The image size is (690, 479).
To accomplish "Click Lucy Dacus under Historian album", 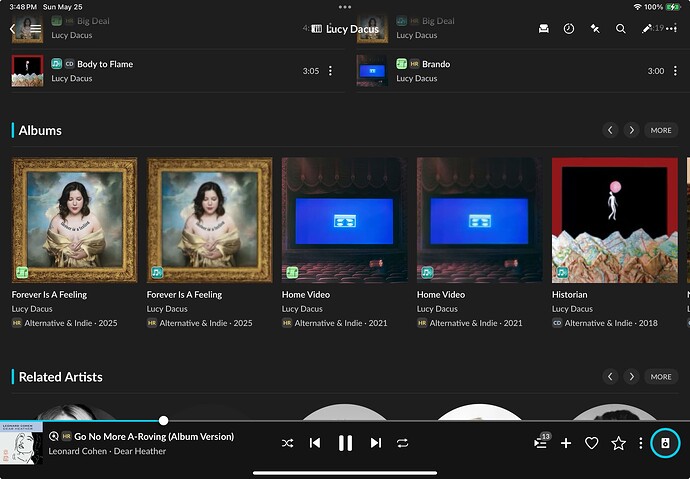I will (x=573, y=309).
